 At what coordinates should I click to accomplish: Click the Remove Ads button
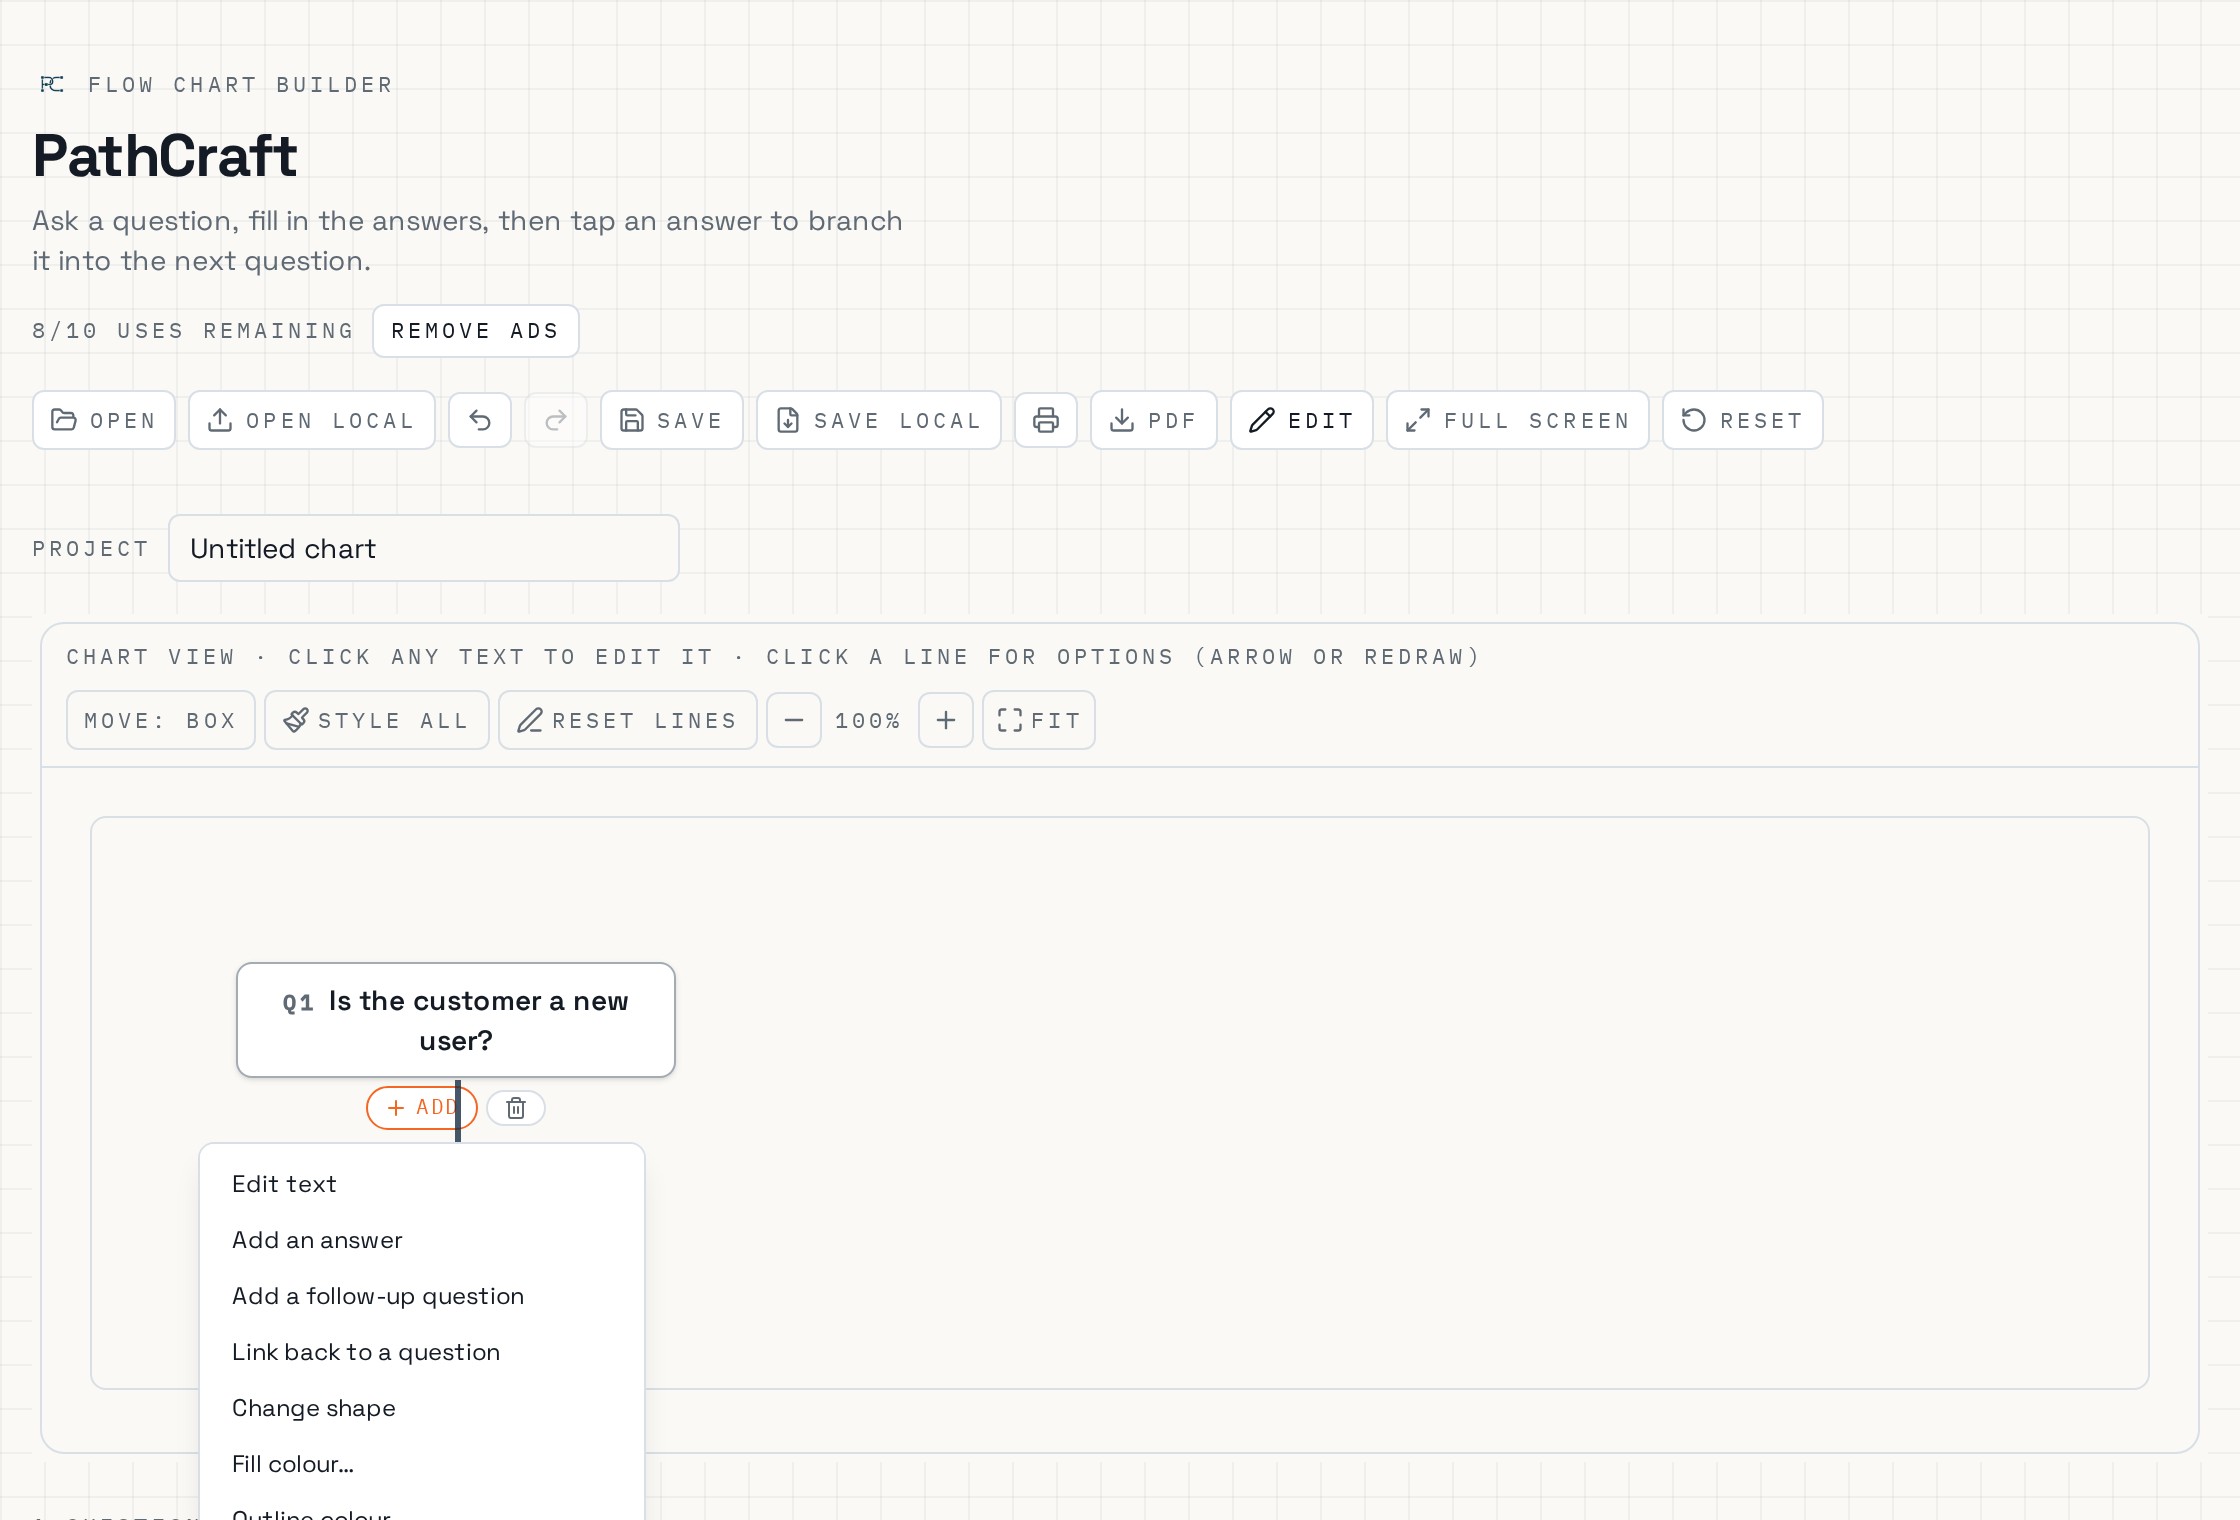476,331
